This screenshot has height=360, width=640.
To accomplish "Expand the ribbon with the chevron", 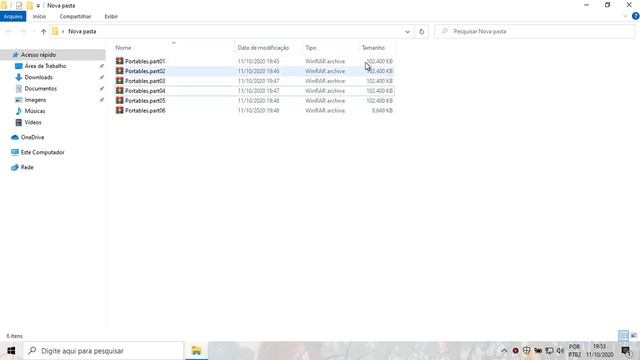I will pos(625,16).
